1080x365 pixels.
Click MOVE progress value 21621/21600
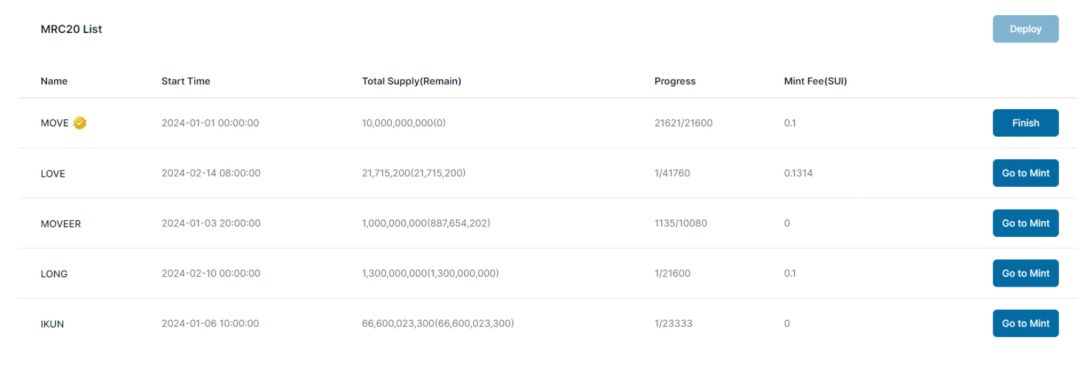pyautogui.click(x=683, y=123)
